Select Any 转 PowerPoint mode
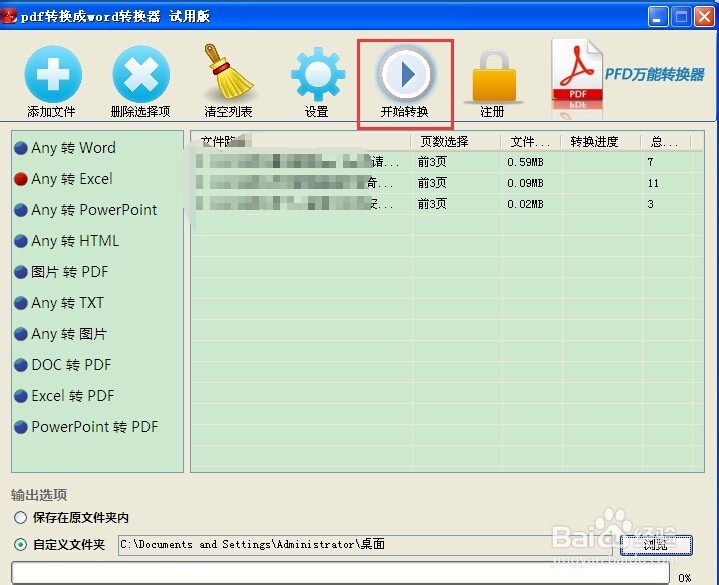The height and width of the screenshot is (585, 719). 86,210
